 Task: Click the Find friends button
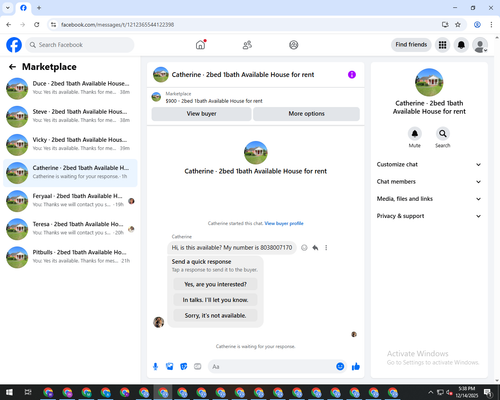[411, 45]
